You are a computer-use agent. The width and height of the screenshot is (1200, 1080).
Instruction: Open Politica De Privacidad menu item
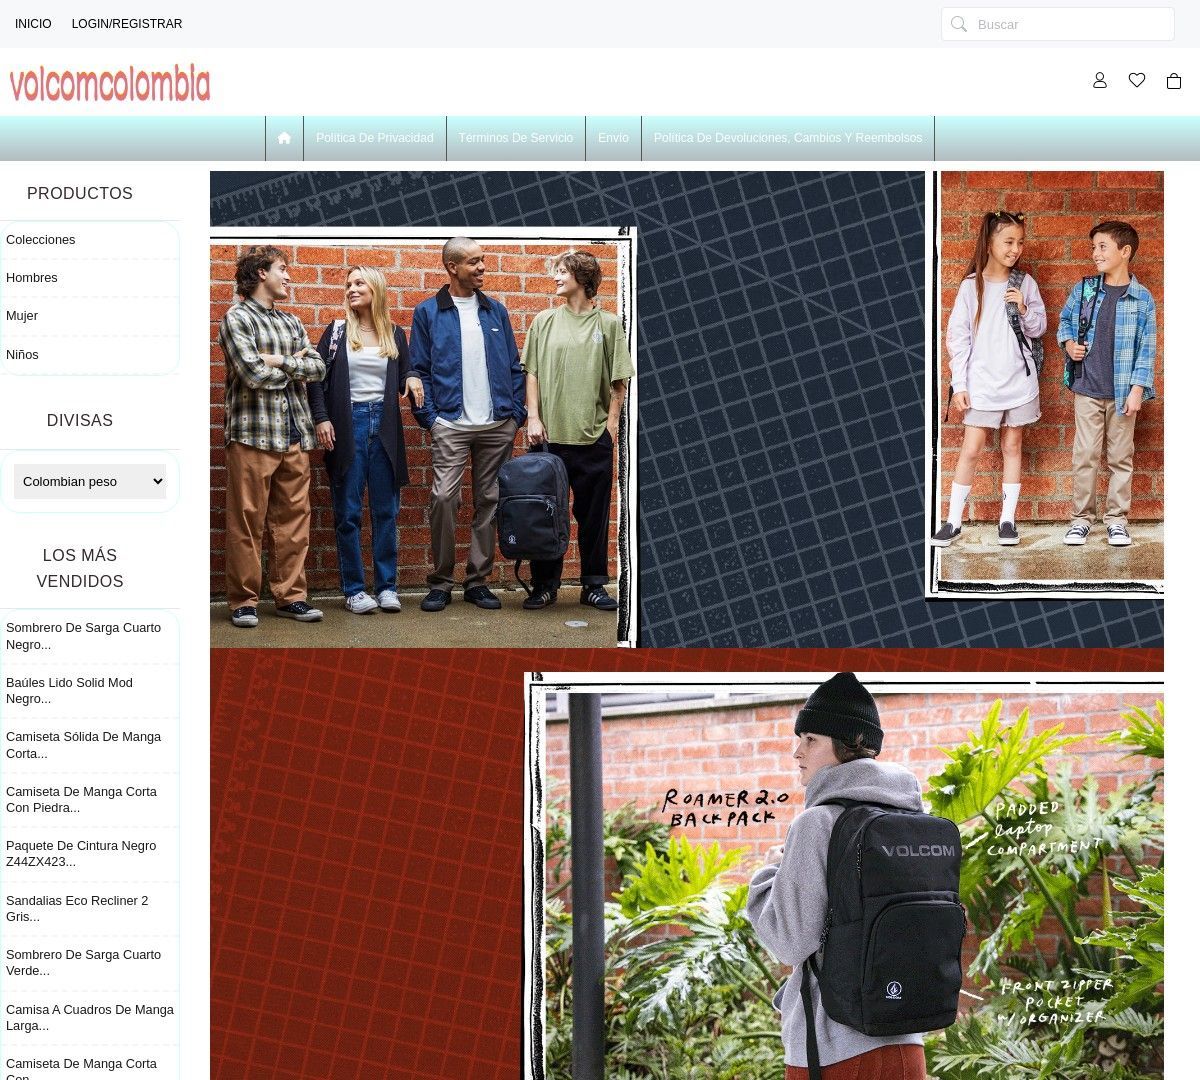[x=375, y=138]
